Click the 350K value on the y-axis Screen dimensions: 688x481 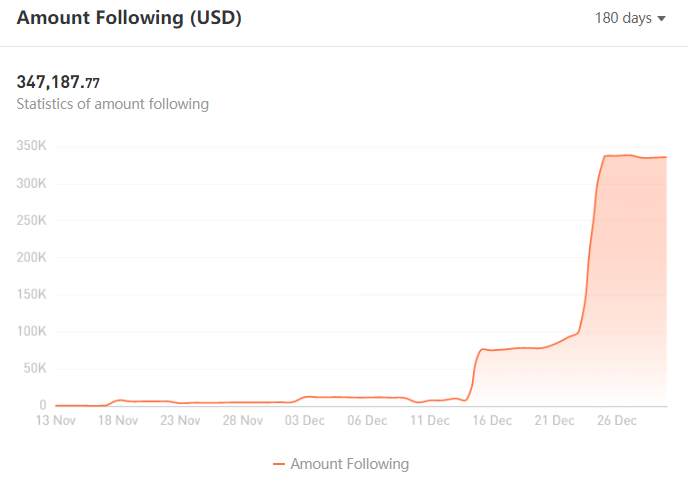point(31,145)
